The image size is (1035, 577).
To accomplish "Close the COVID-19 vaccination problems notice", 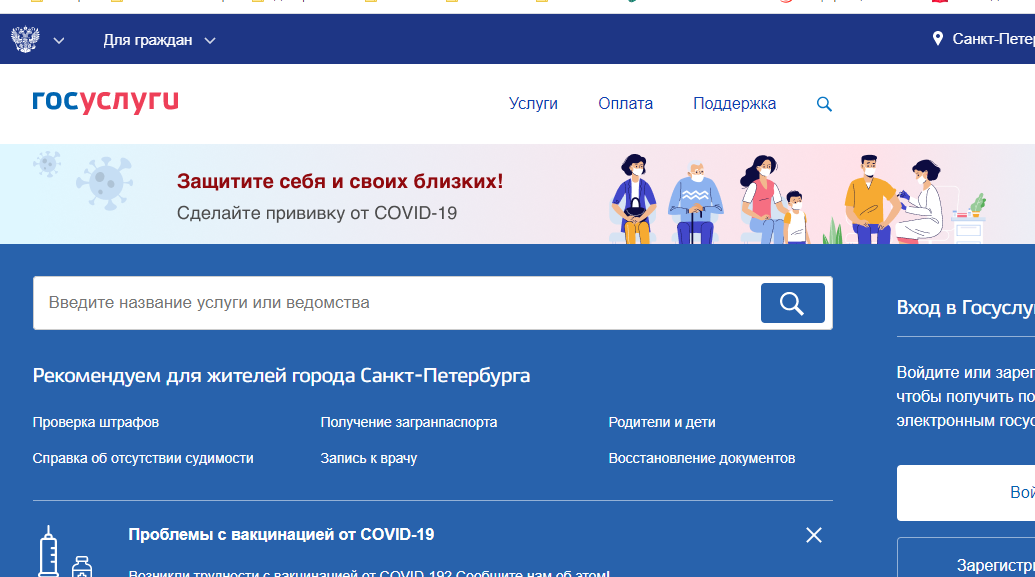I will click(x=814, y=535).
